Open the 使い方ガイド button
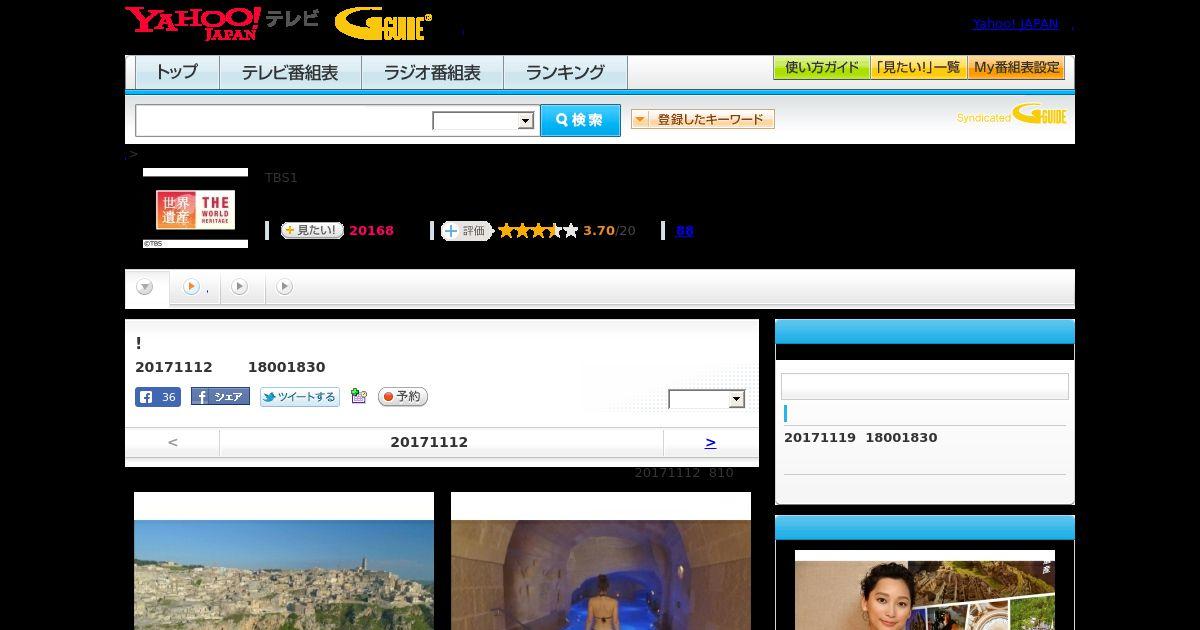 (822, 68)
